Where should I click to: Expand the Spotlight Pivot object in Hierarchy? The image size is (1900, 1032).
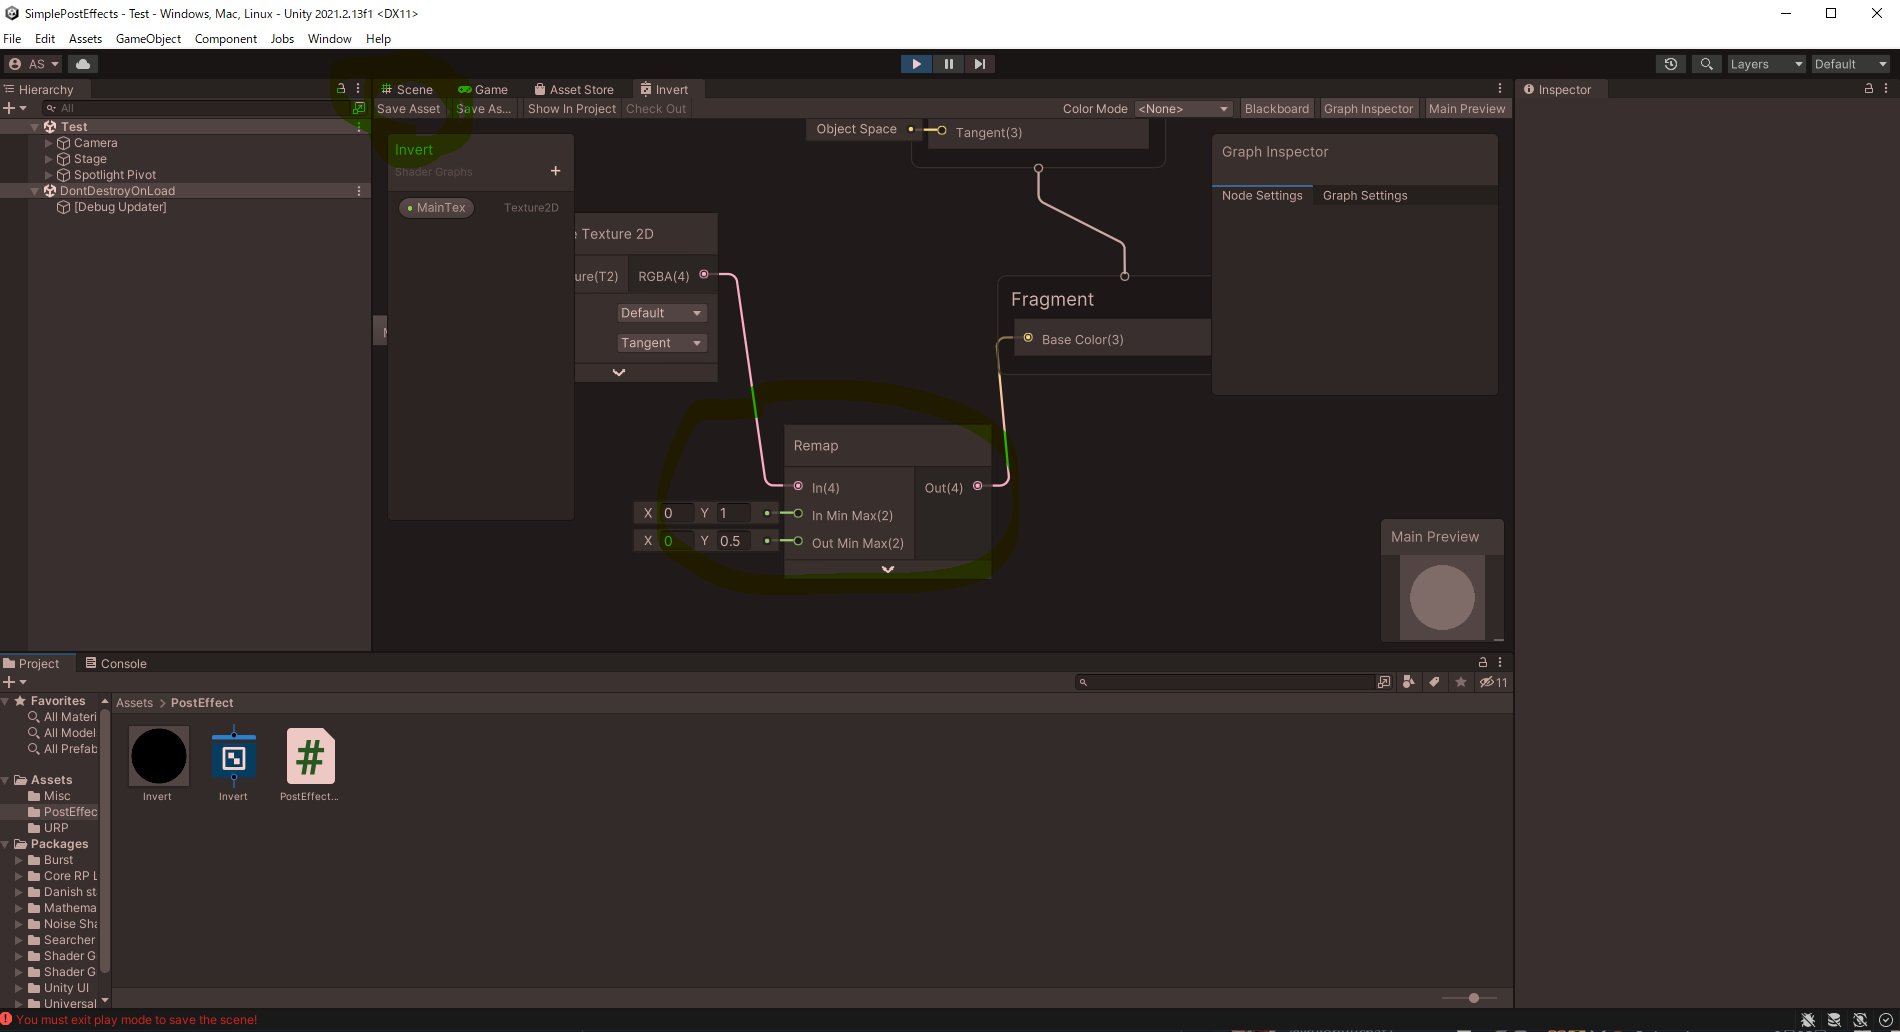tap(49, 175)
